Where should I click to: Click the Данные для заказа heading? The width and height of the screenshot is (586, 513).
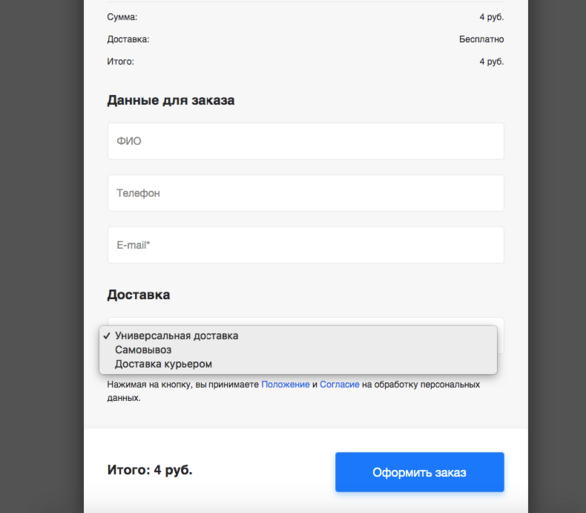[x=171, y=100]
